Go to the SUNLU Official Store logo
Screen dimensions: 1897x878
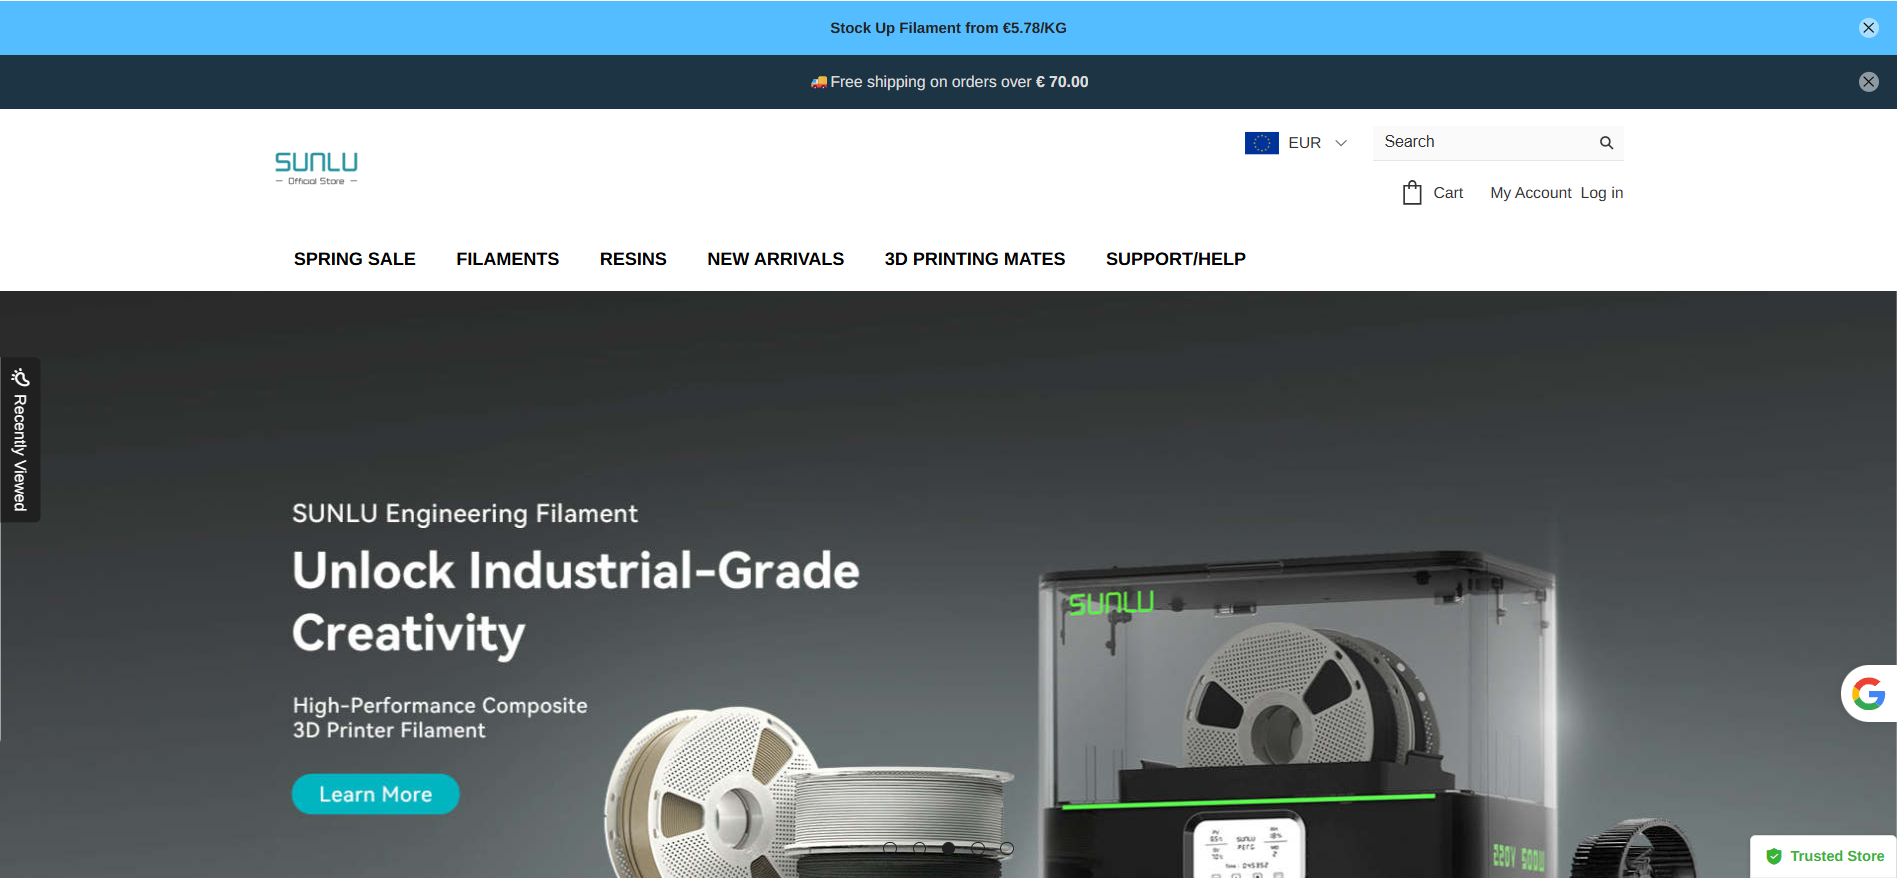point(316,168)
